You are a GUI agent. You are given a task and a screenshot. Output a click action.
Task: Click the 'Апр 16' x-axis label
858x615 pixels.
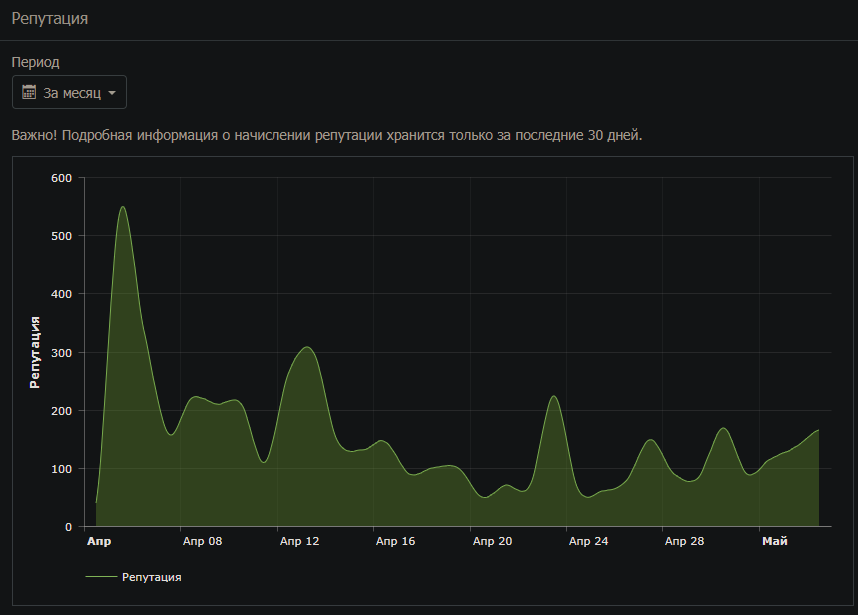395,541
